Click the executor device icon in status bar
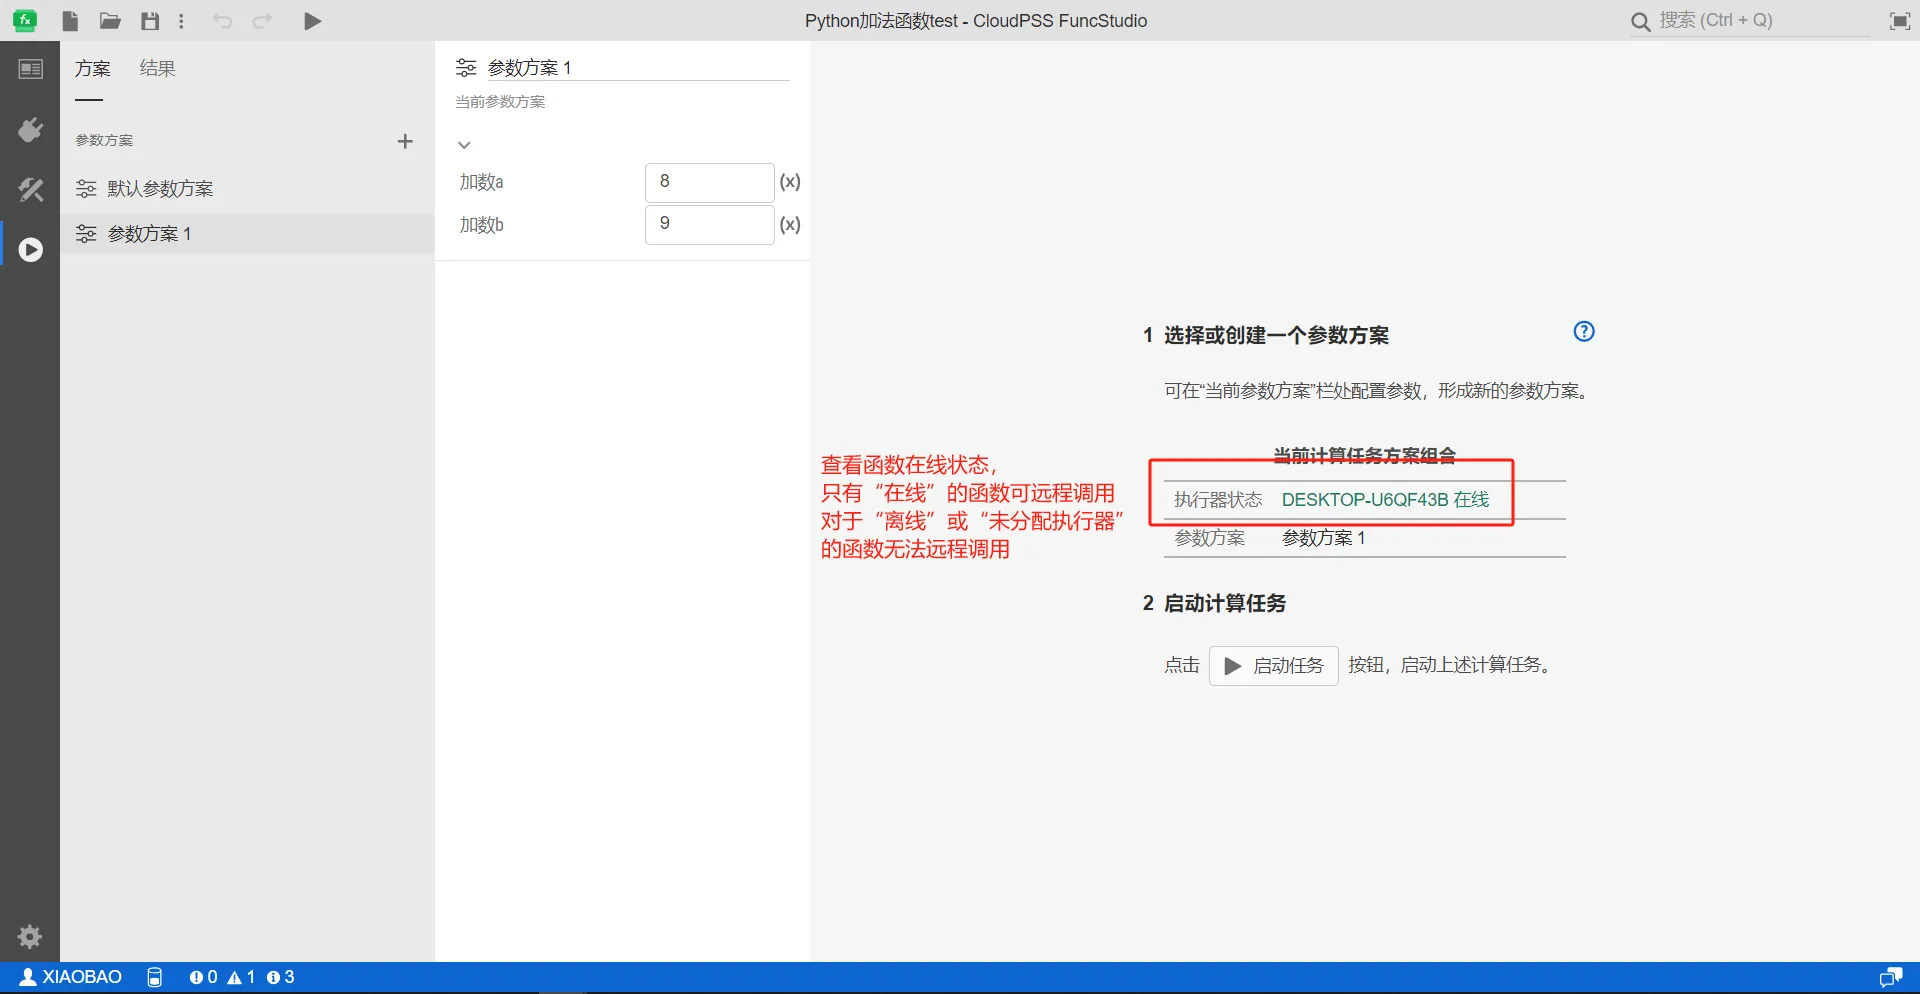1920x994 pixels. [x=154, y=977]
